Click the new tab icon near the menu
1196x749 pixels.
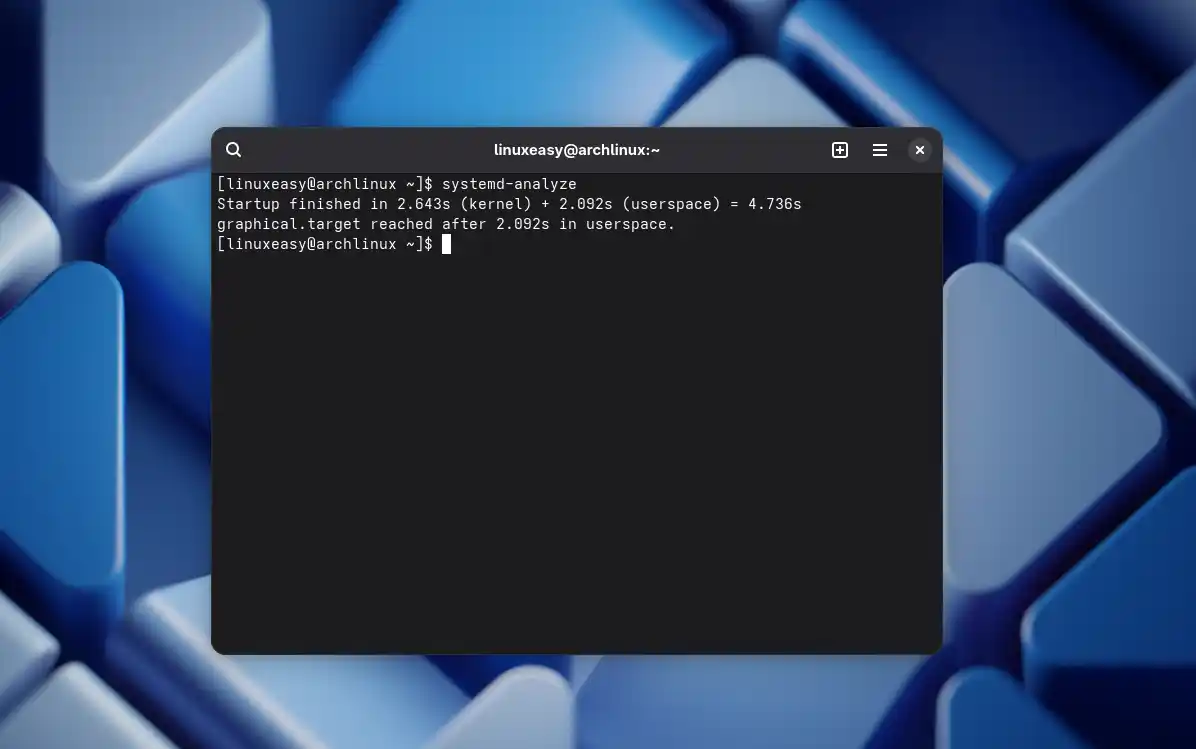click(839, 149)
